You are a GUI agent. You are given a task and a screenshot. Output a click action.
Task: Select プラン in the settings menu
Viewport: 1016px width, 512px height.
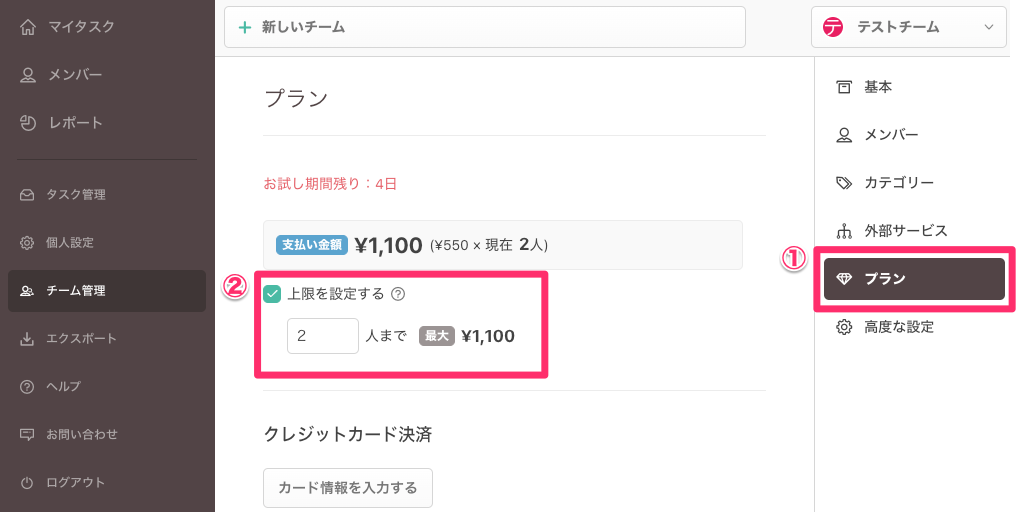tap(913, 279)
